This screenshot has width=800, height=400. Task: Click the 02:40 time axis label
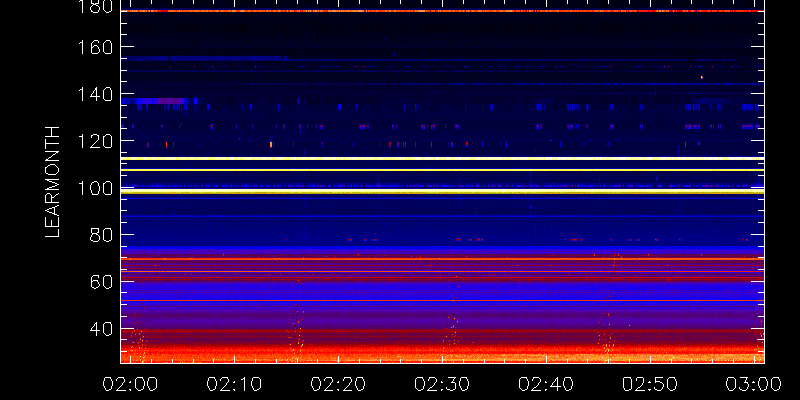pos(546,384)
